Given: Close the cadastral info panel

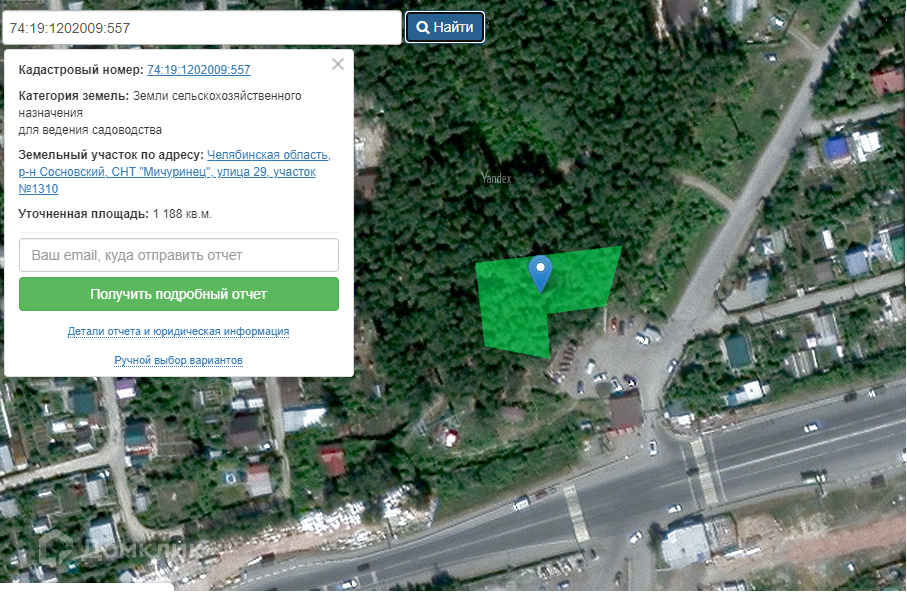Looking at the screenshot, I should 338,64.
